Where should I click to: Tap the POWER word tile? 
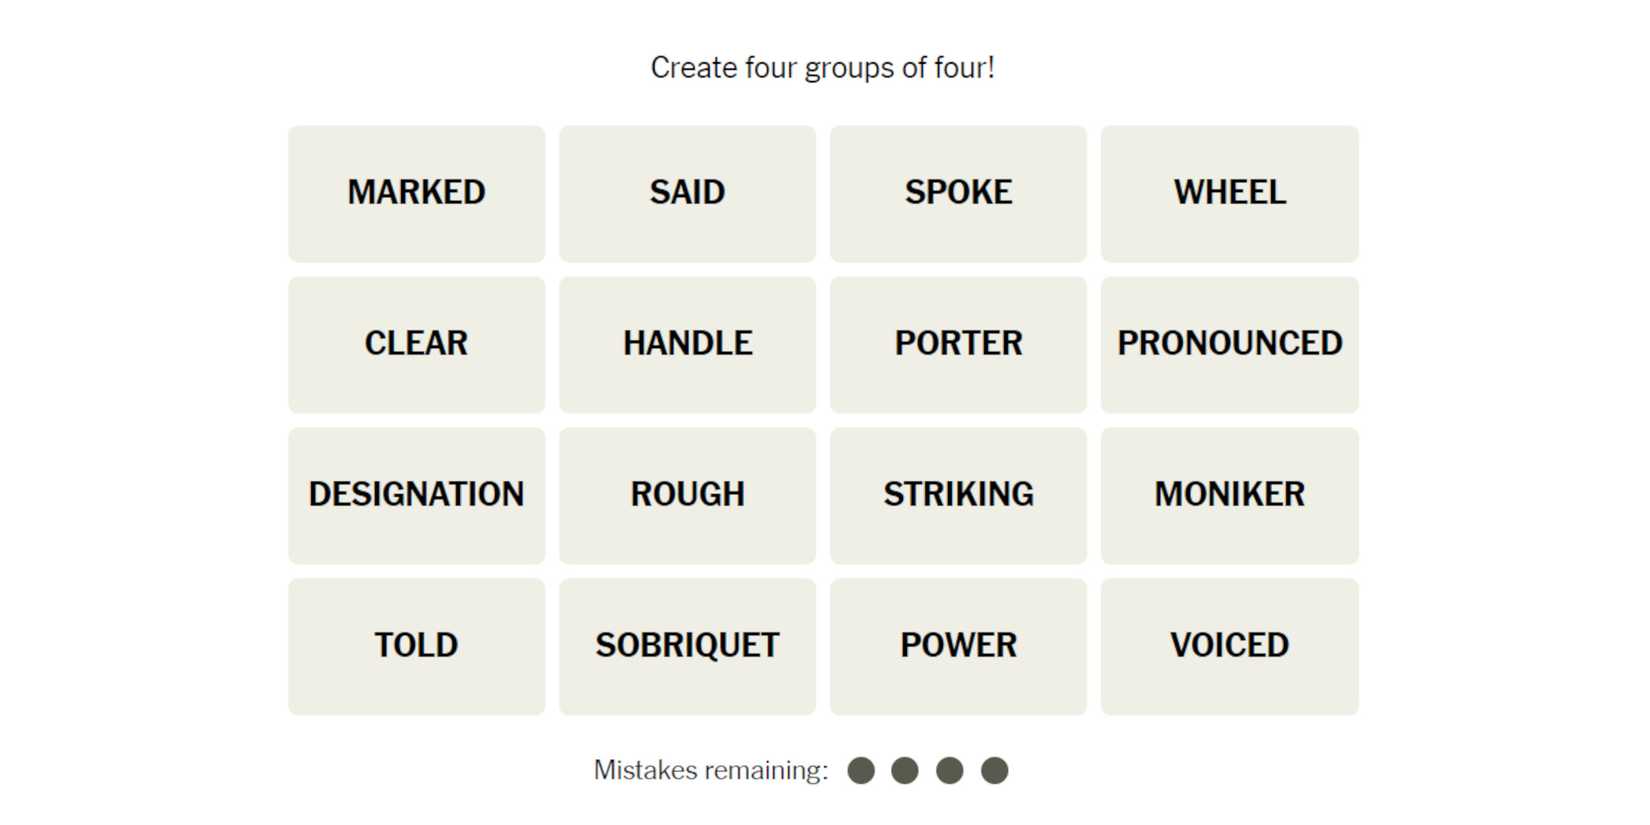tap(958, 646)
